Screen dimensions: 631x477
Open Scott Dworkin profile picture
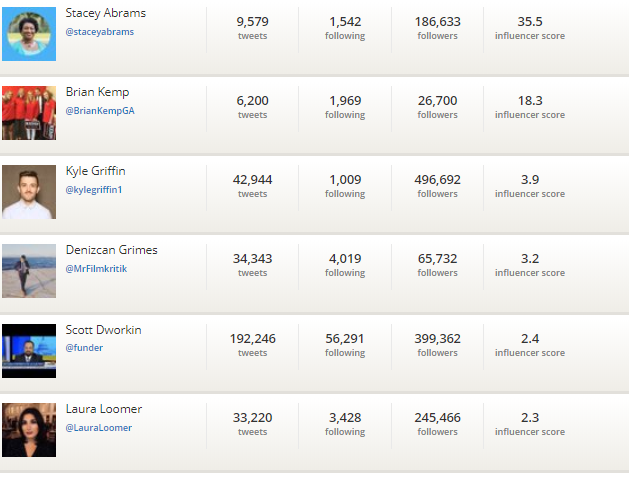click(x=29, y=351)
